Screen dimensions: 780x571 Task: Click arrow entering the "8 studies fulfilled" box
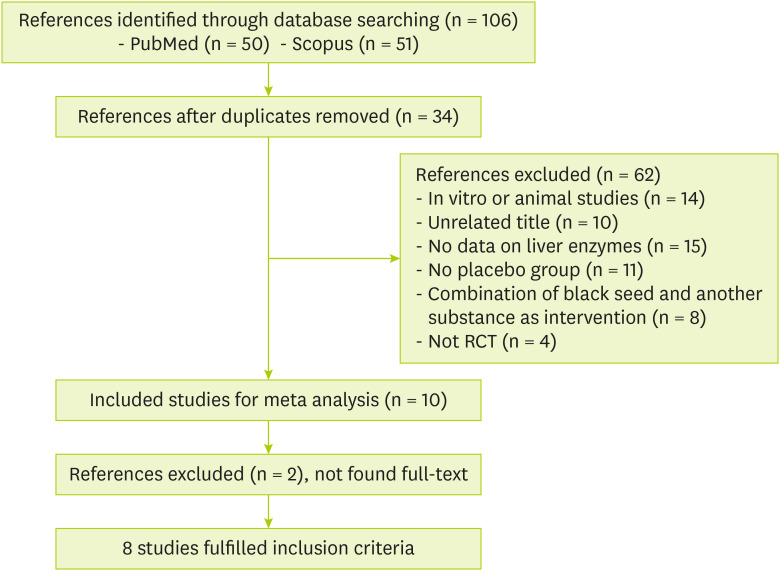tap(269, 522)
